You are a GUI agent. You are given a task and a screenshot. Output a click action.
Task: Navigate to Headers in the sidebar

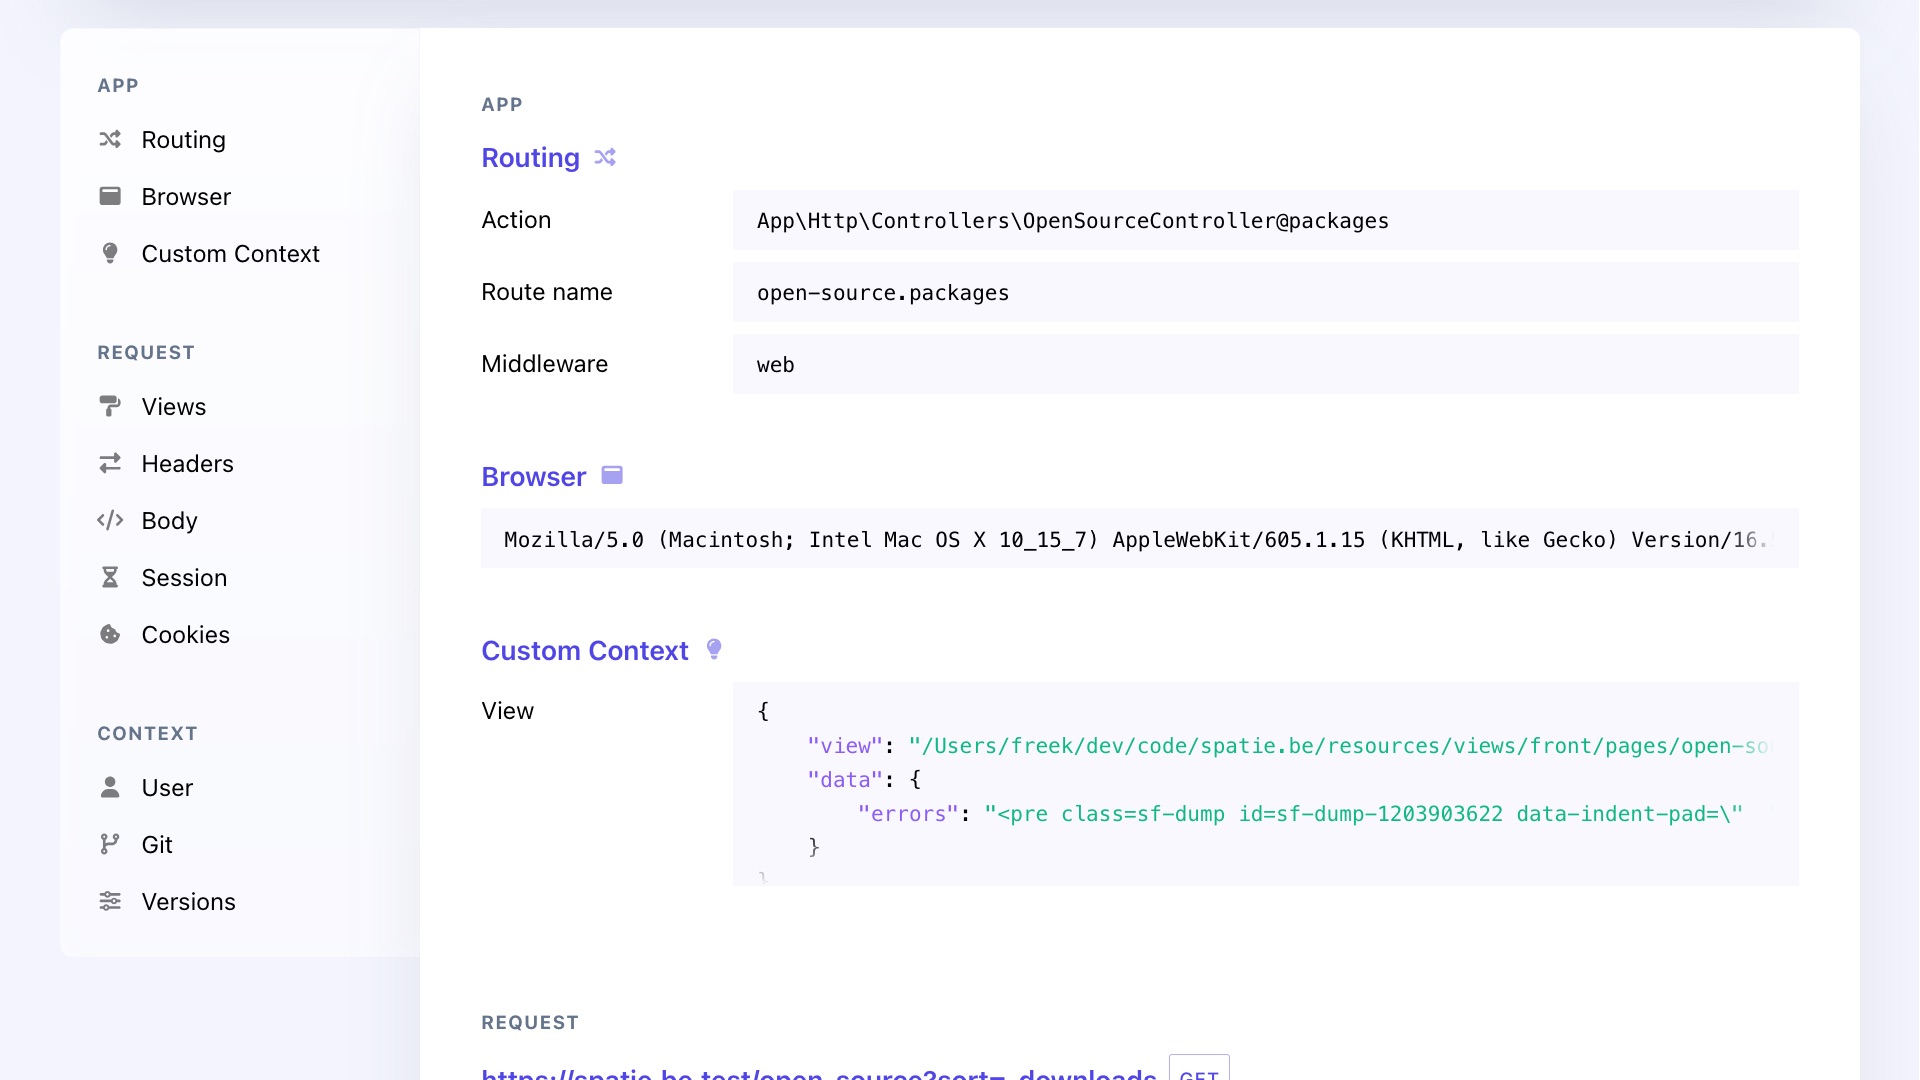[x=187, y=463]
